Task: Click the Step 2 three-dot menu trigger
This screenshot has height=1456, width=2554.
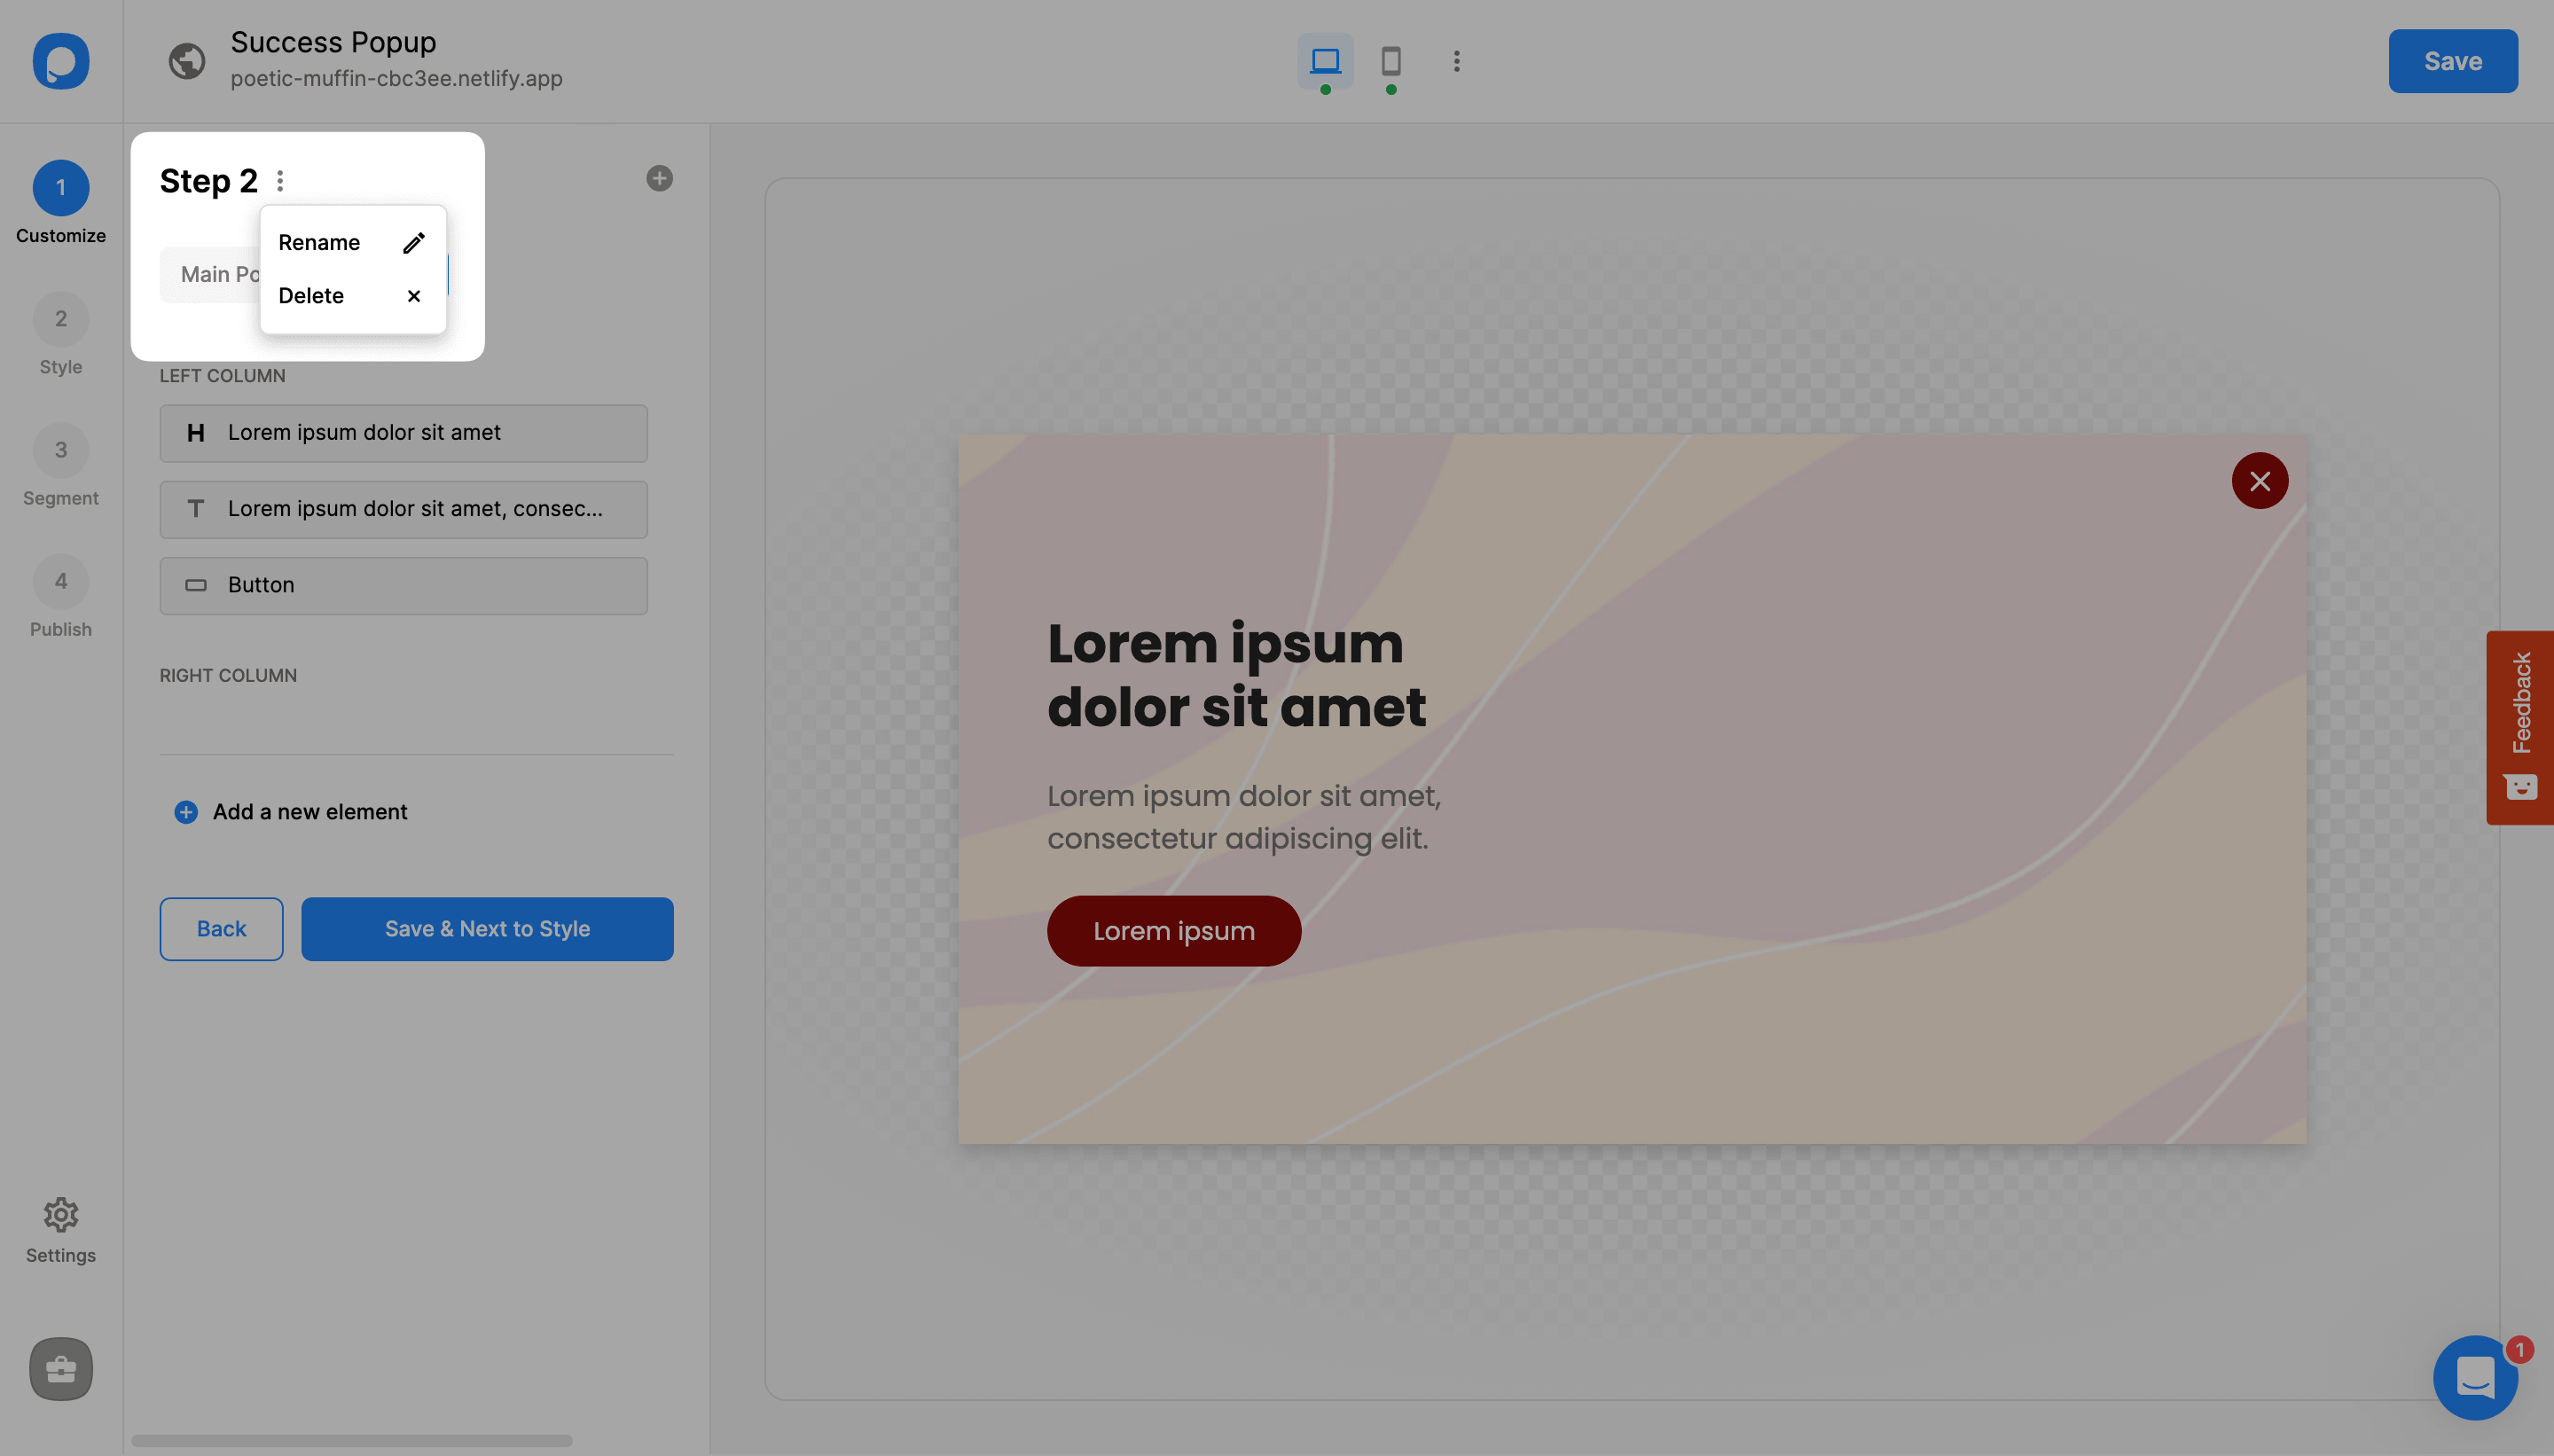Action: 279,181
